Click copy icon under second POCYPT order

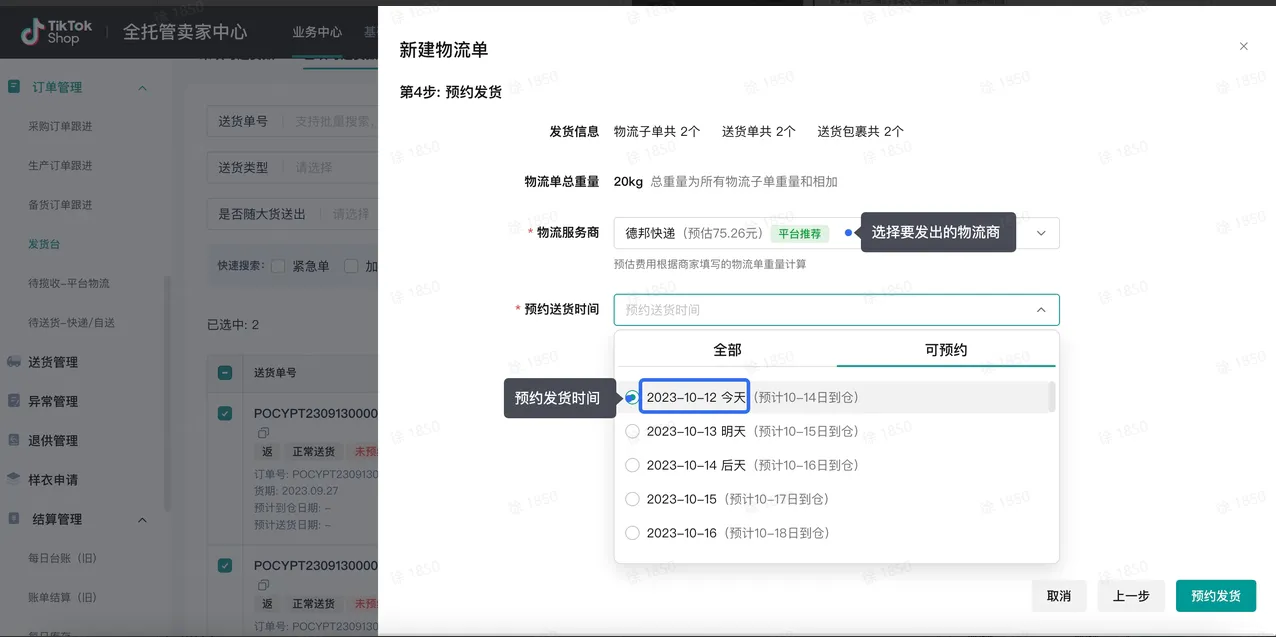[x=264, y=585]
